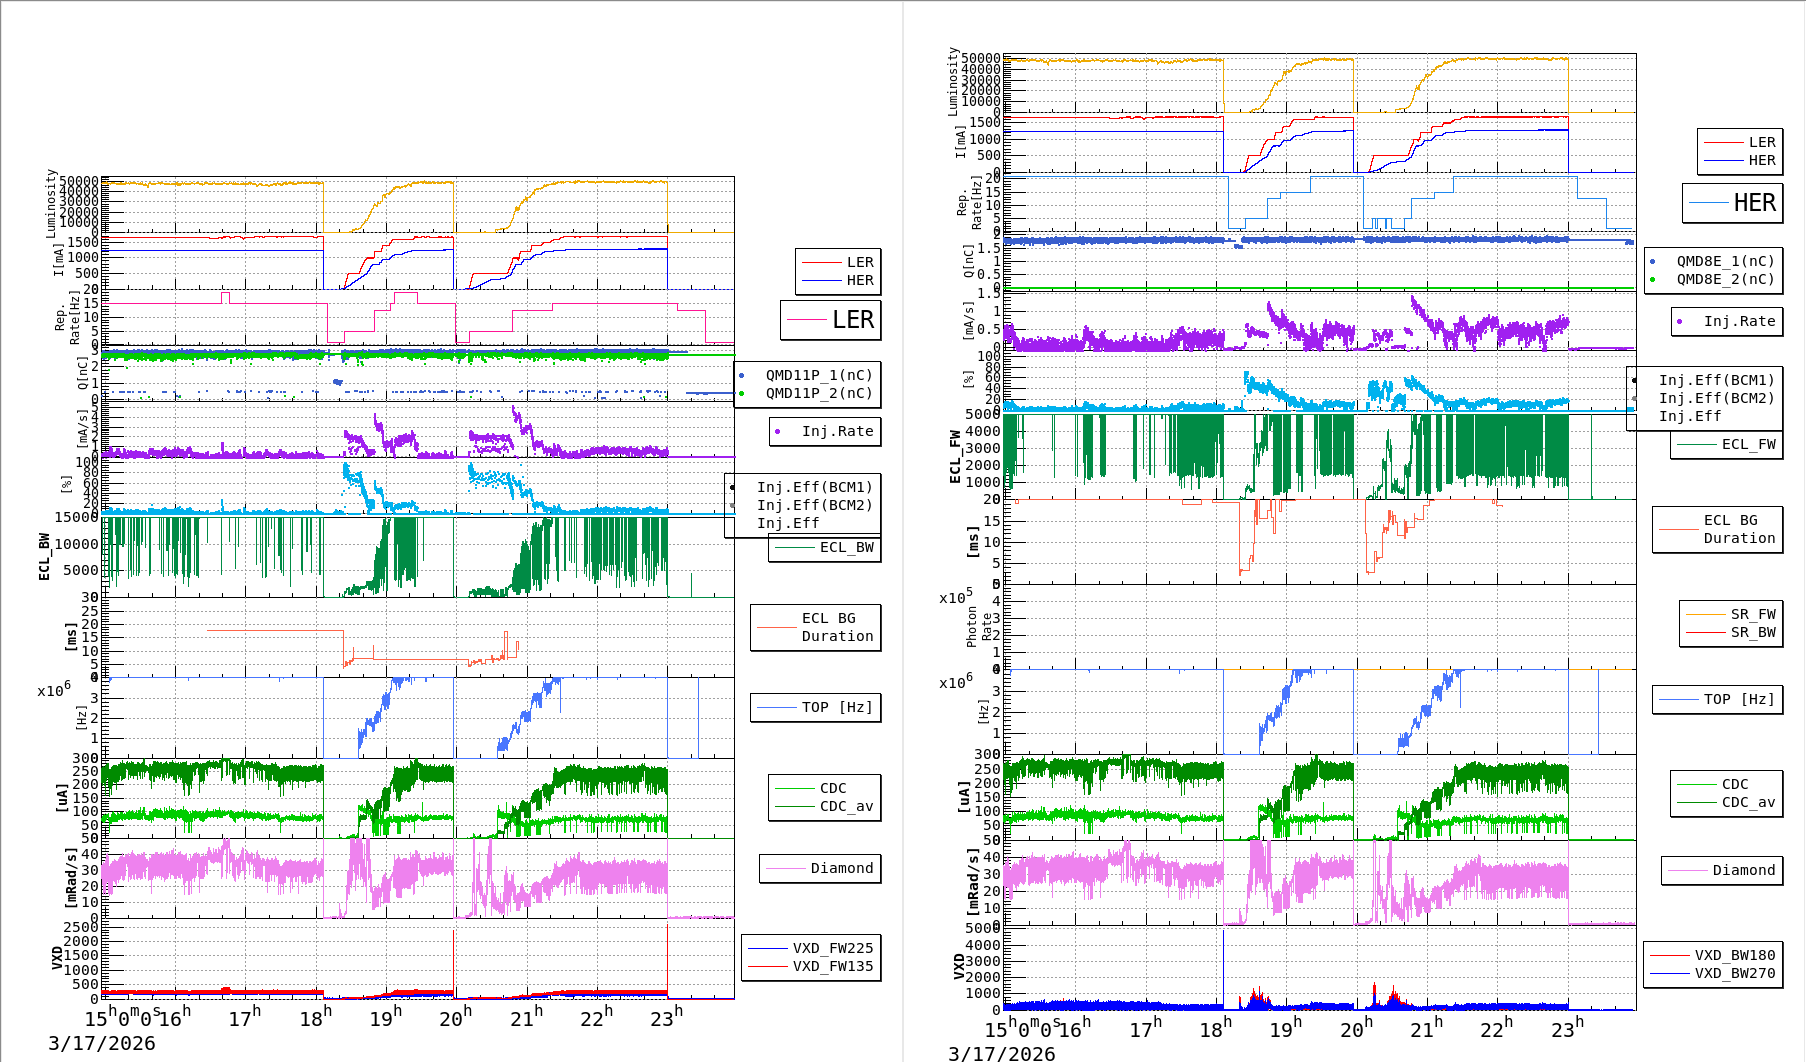Viewport: 1806px width, 1062px height.
Task: Pick the QMD8E_2(nC) legend entry
Action: pyautogui.click(x=1724, y=279)
